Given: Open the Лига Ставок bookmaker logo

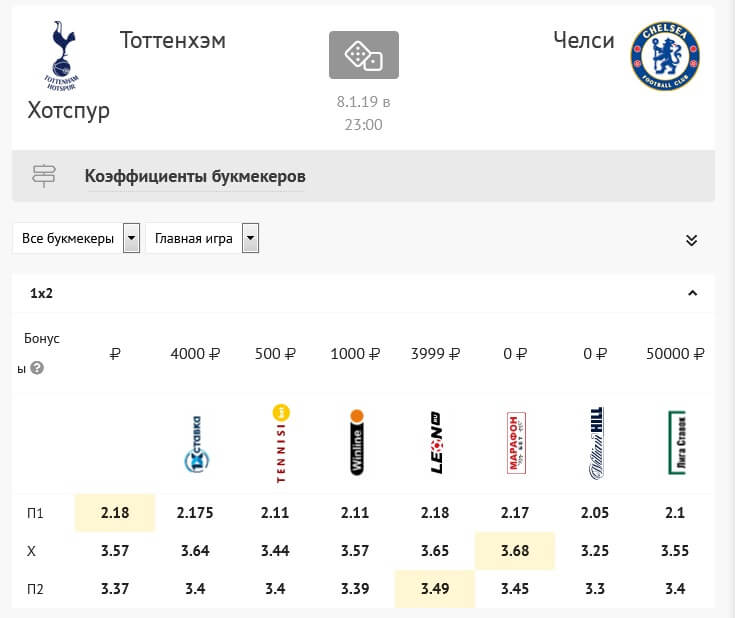Looking at the screenshot, I should coord(677,442).
